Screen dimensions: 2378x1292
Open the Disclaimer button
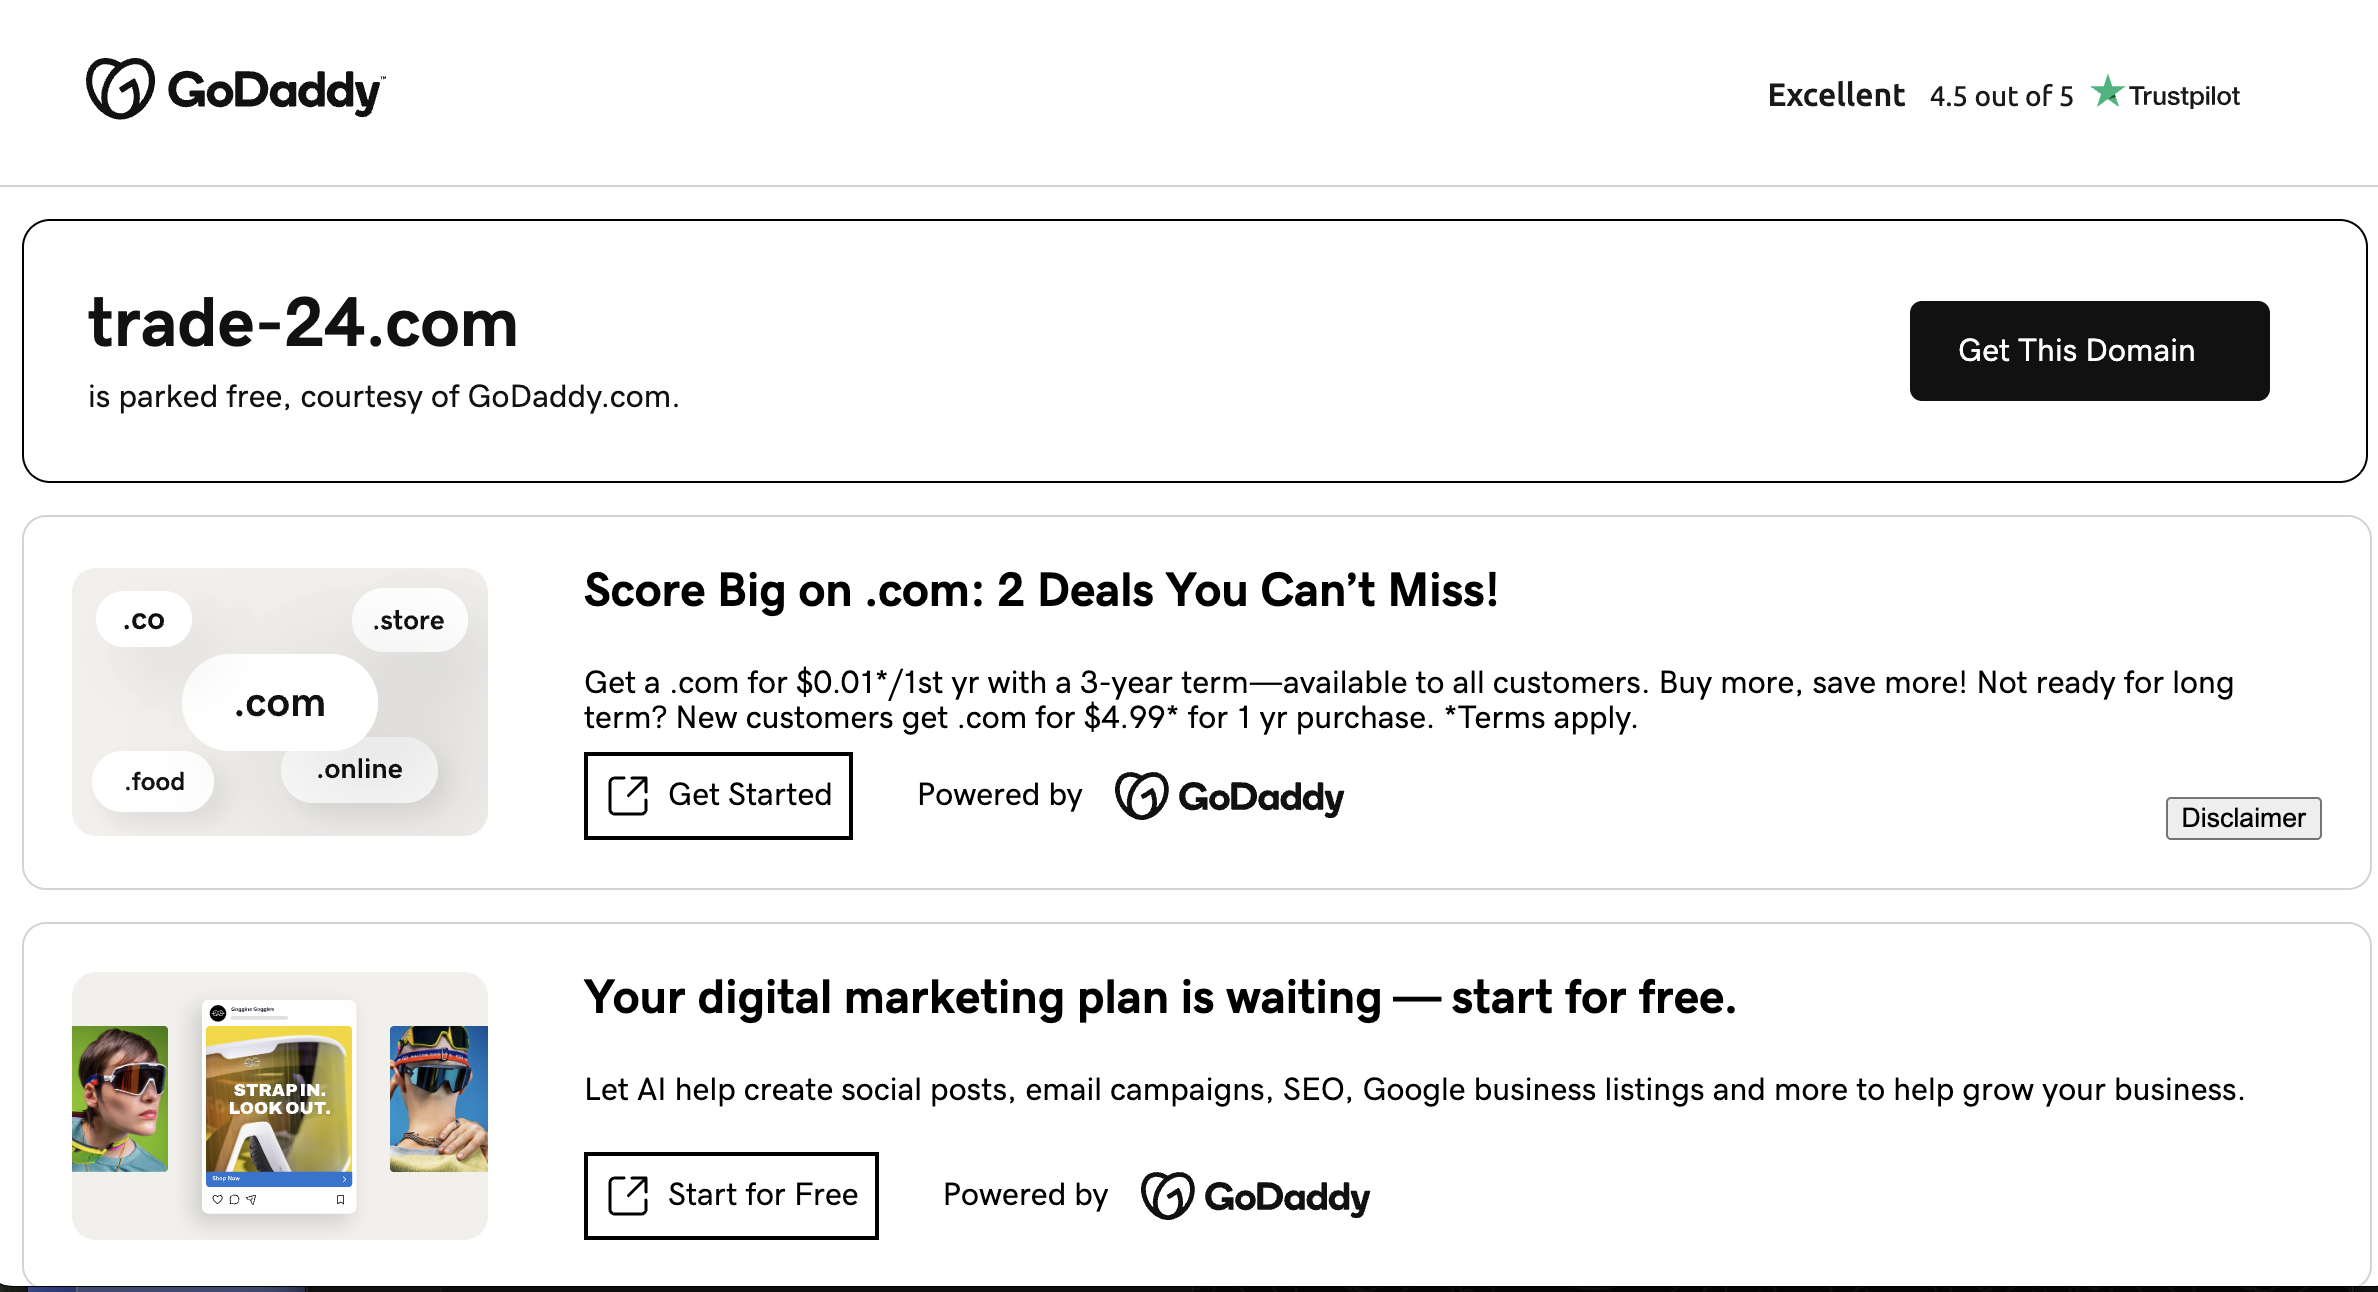tap(2243, 818)
